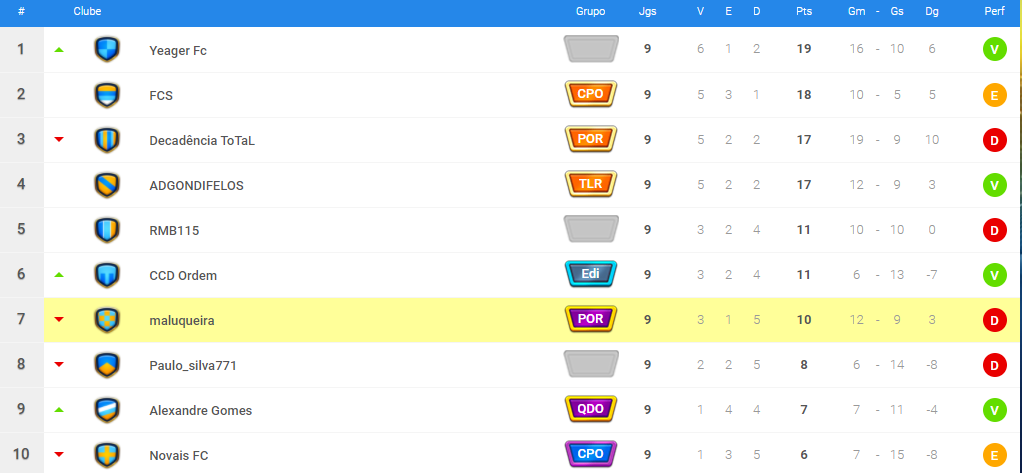Viewport: 1022px width, 473px height.
Task: Click the Pts column header
Action: tap(804, 12)
